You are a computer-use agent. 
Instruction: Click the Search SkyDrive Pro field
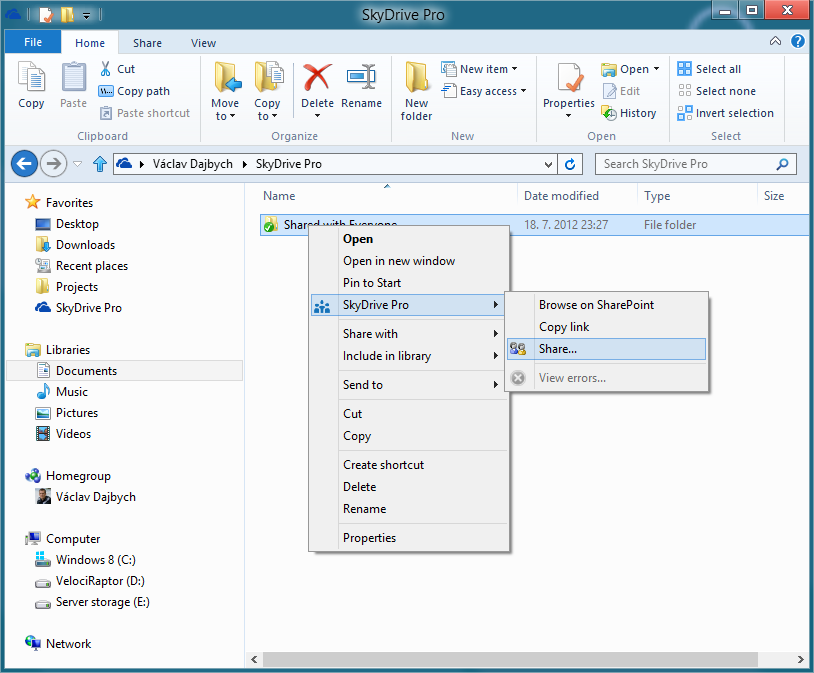tap(696, 164)
